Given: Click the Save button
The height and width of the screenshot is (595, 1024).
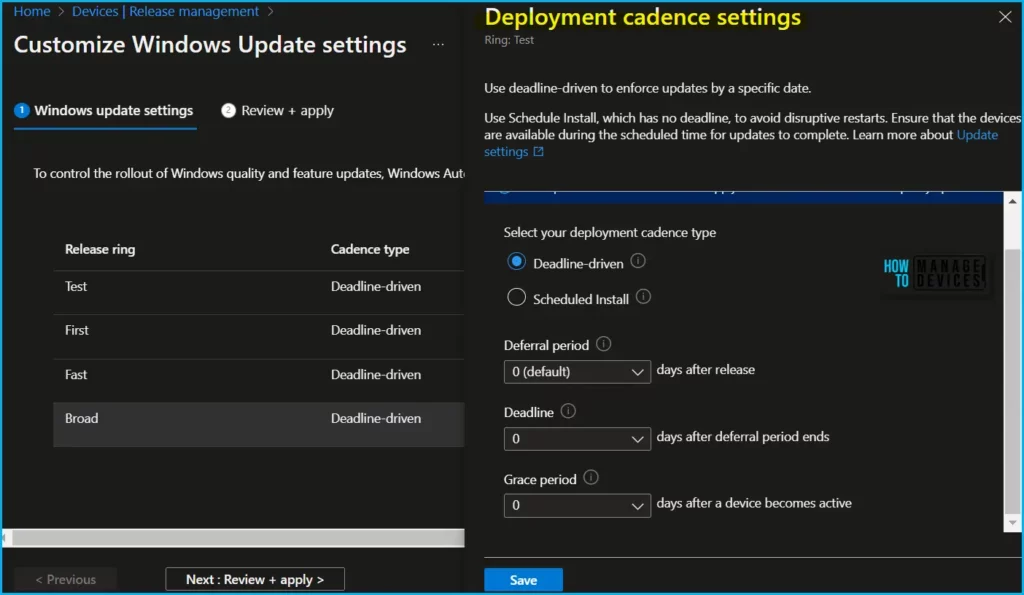Looking at the screenshot, I should click(523, 580).
